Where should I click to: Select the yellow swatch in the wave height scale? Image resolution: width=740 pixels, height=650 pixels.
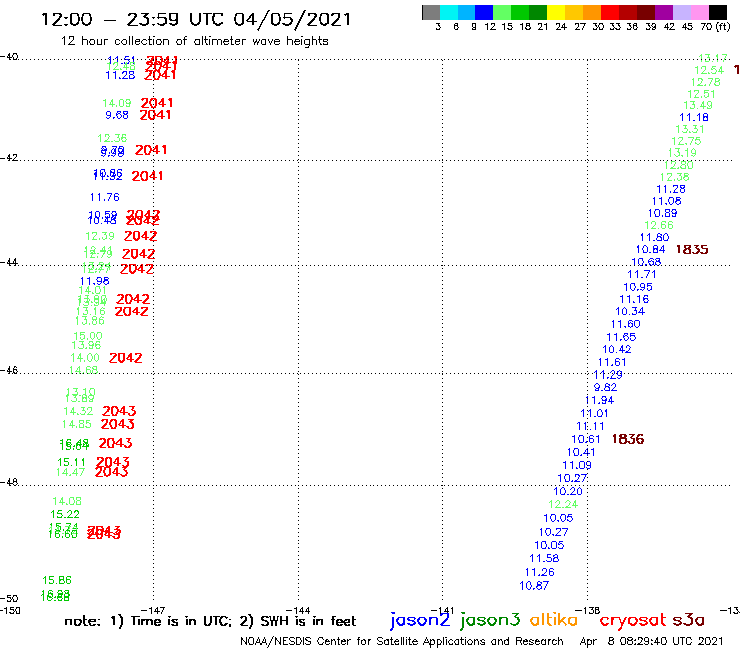(556, 12)
